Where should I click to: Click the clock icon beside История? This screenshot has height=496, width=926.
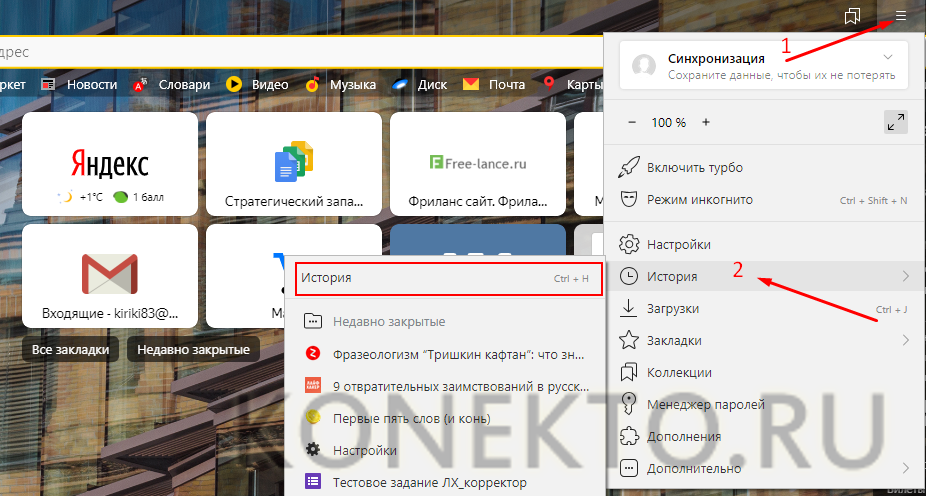[630, 276]
